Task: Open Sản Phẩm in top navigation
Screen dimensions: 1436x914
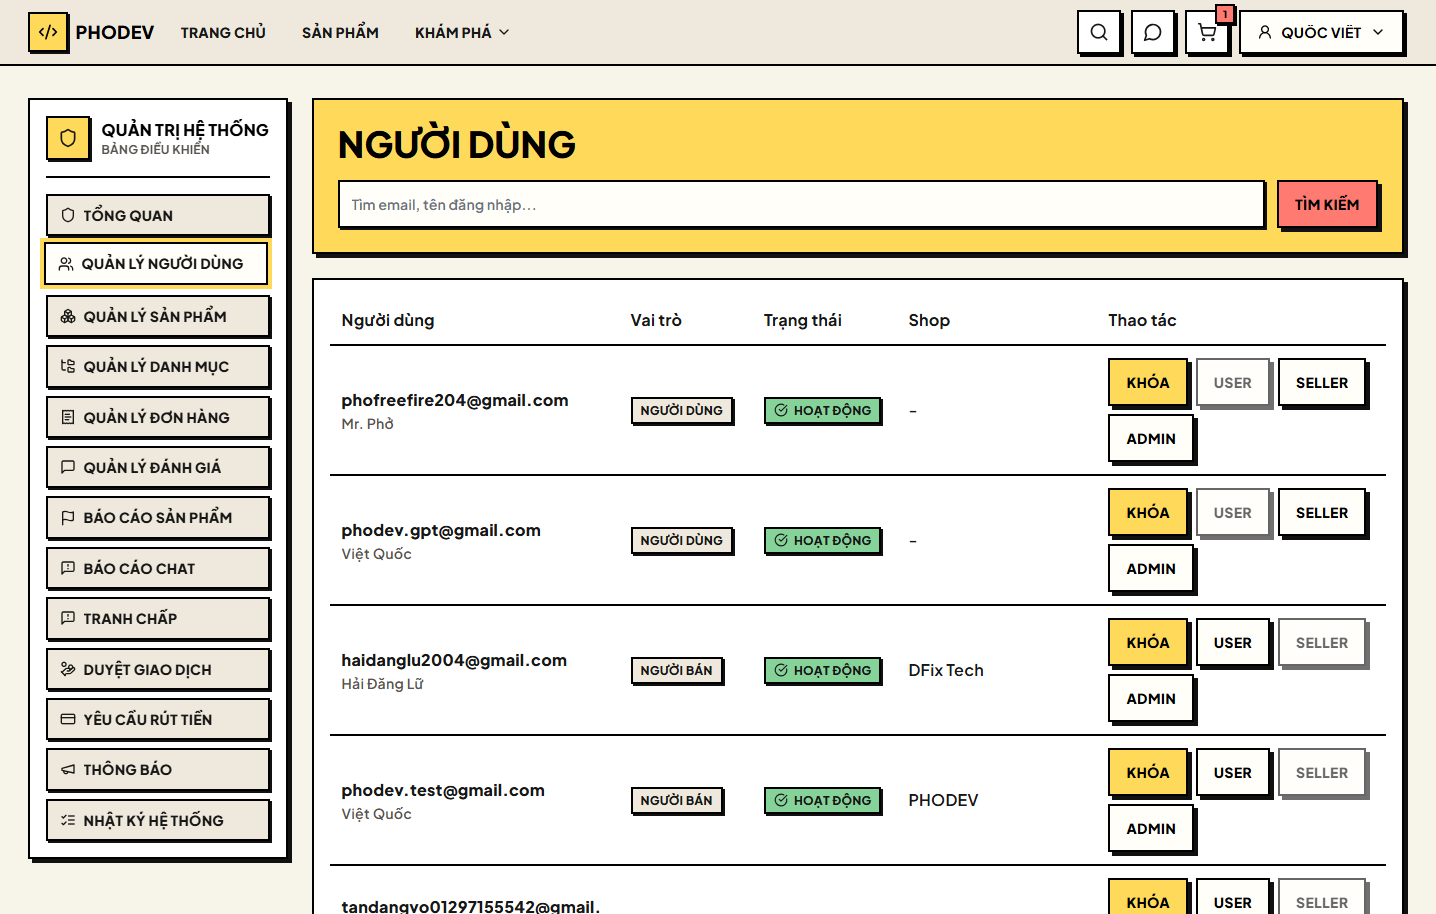Action: 340,32
